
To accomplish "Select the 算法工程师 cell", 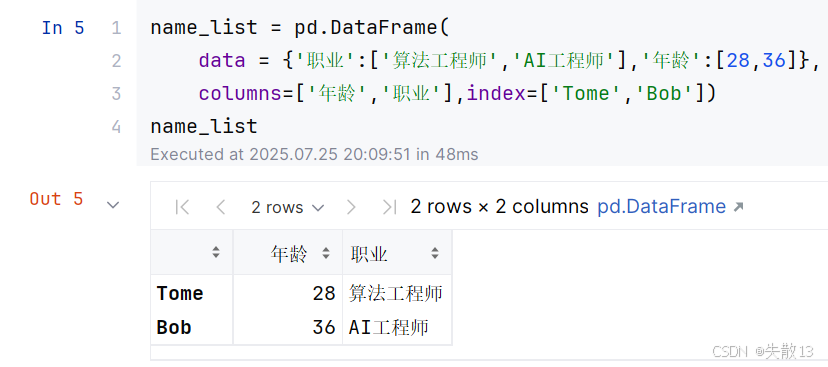I will coord(397,293).
